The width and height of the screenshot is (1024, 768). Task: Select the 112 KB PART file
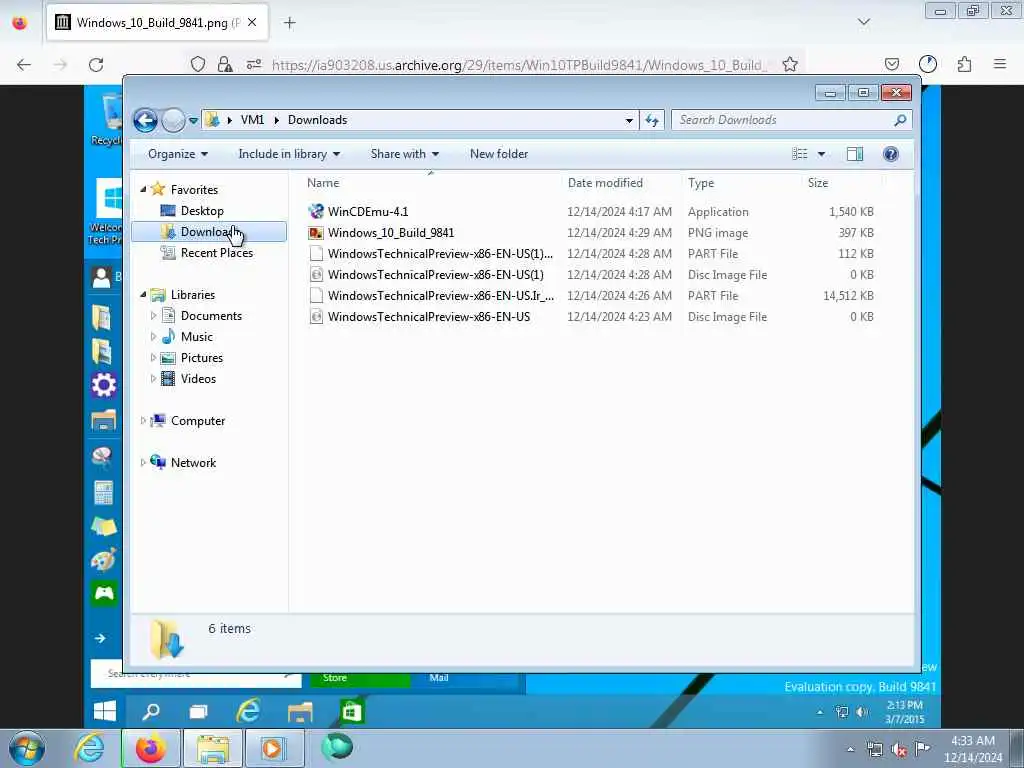(x=591, y=253)
